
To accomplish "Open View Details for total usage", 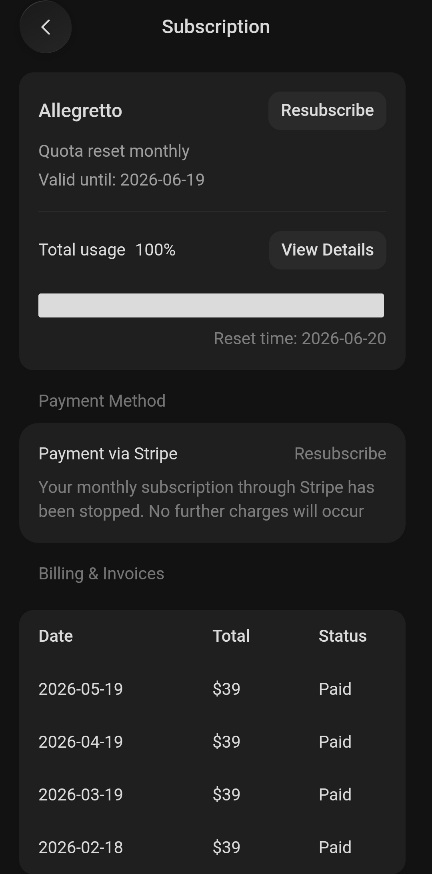I will coord(327,250).
